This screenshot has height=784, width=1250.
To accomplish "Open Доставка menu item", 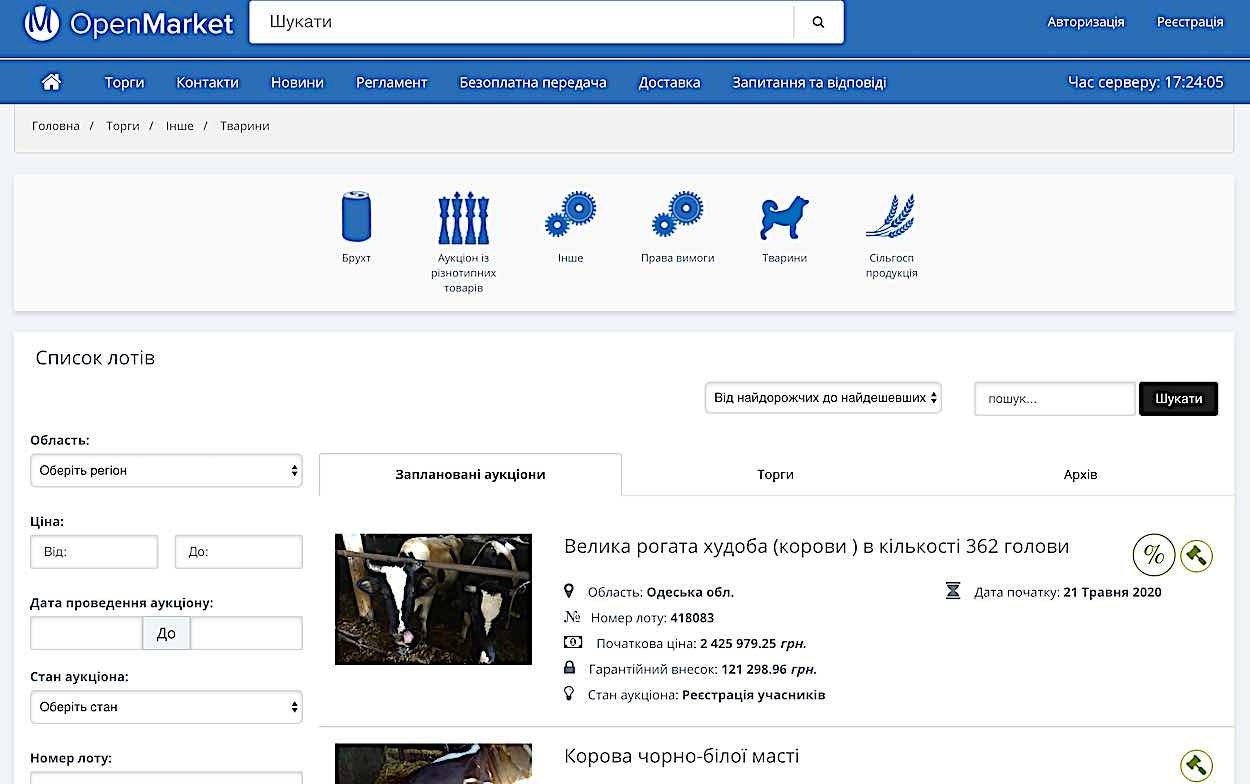I will [x=670, y=83].
